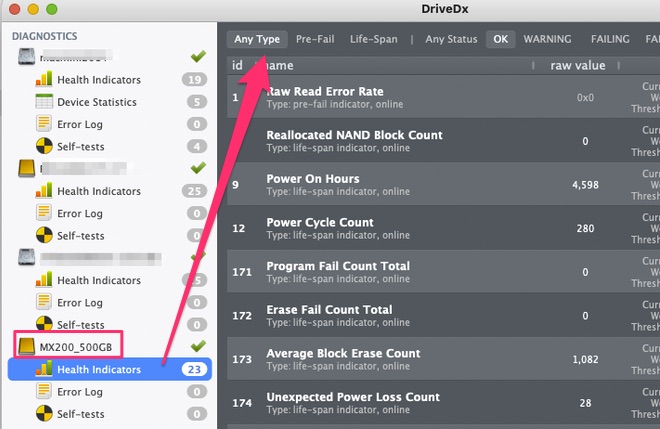Choose the Any Status filter
660x429 pixels.
coord(451,39)
